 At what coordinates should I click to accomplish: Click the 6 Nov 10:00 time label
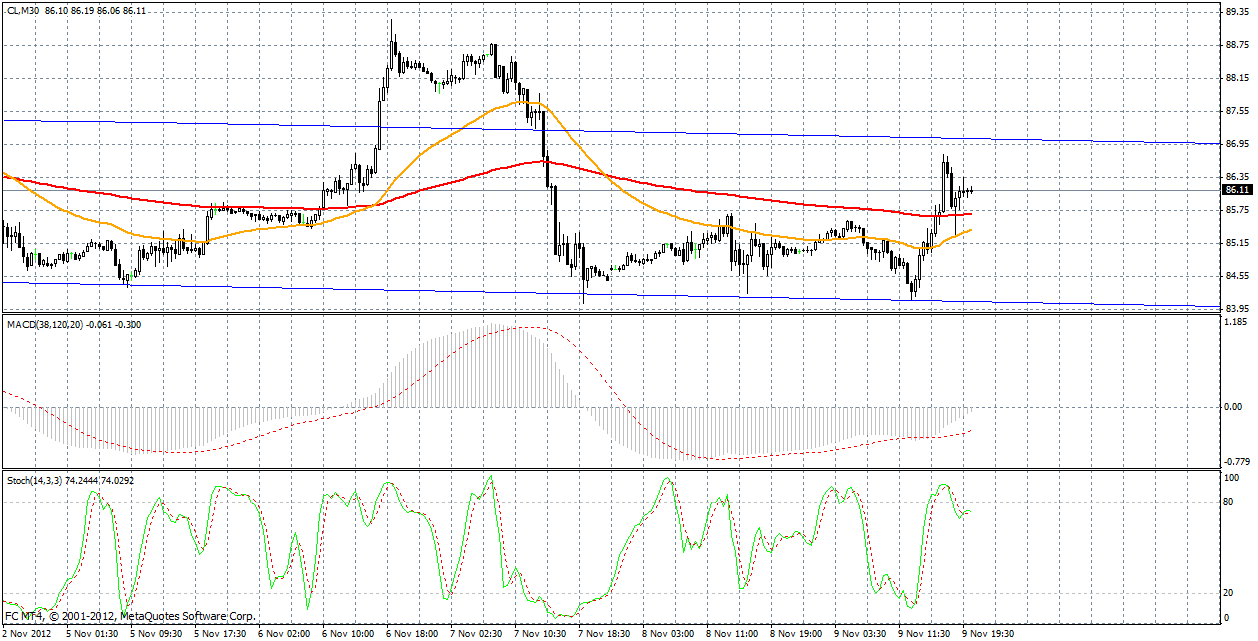347,634
